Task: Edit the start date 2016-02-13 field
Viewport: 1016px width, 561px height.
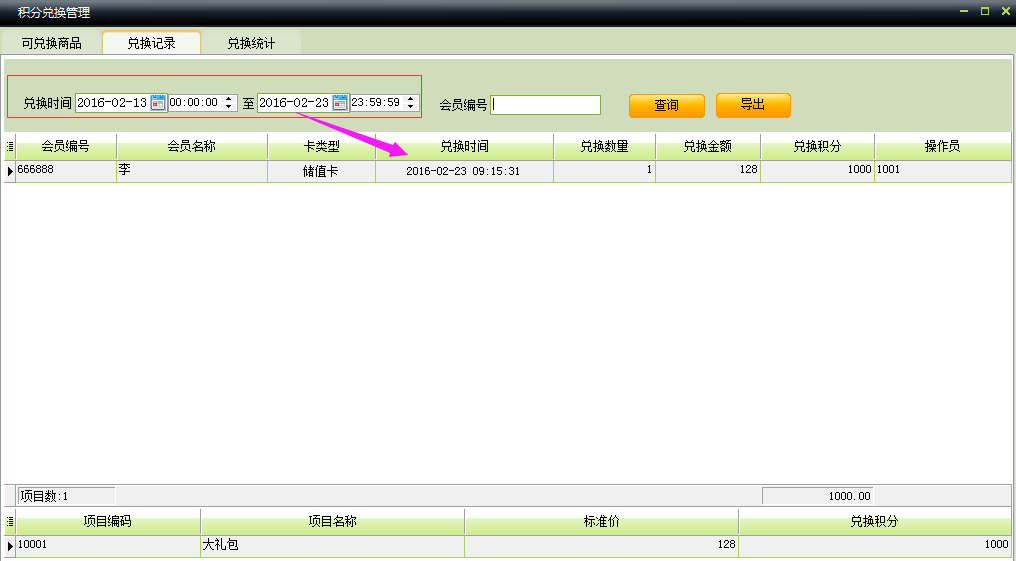Action: click(113, 103)
